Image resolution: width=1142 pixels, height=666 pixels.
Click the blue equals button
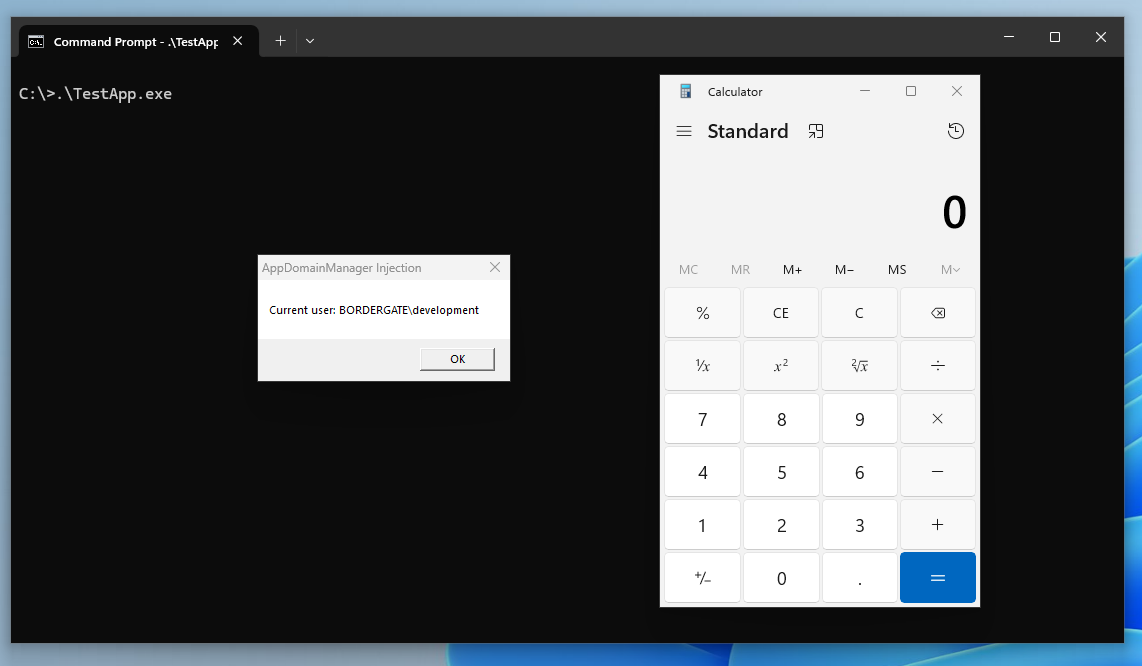pos(937,578)
